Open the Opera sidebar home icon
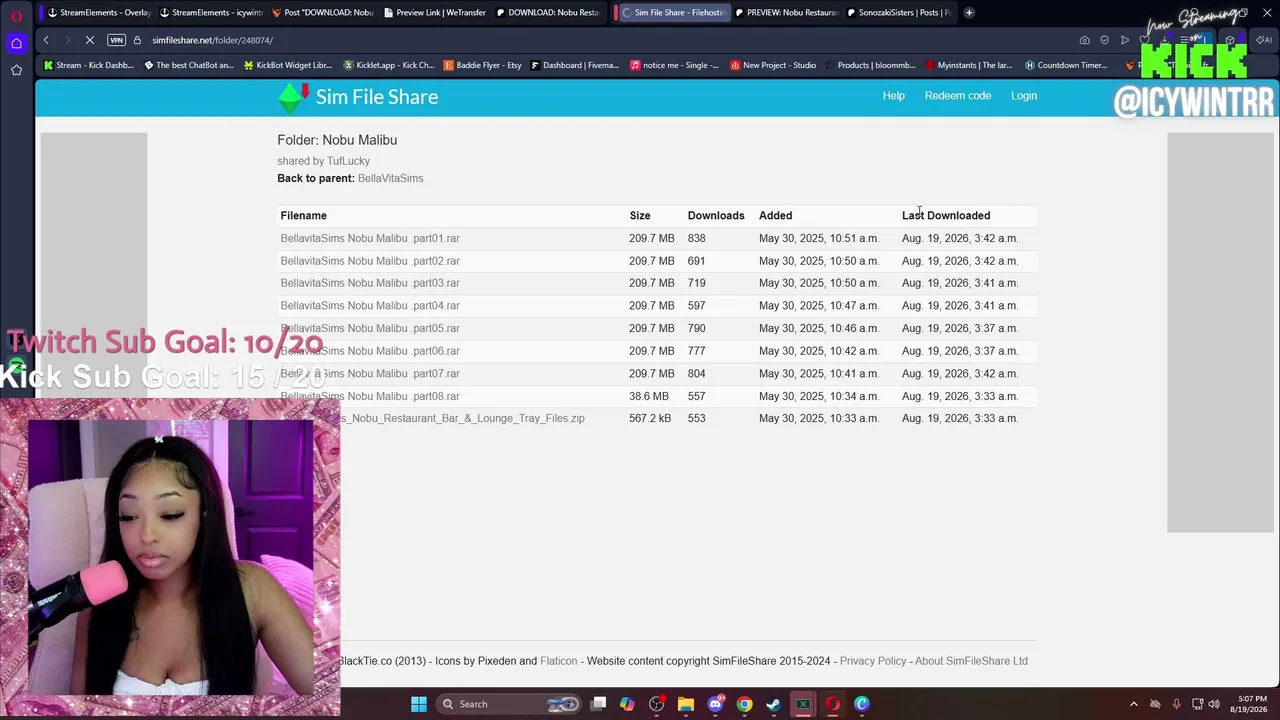The image size is (1280, 720). pyautogui.click(x=16, y=43)
